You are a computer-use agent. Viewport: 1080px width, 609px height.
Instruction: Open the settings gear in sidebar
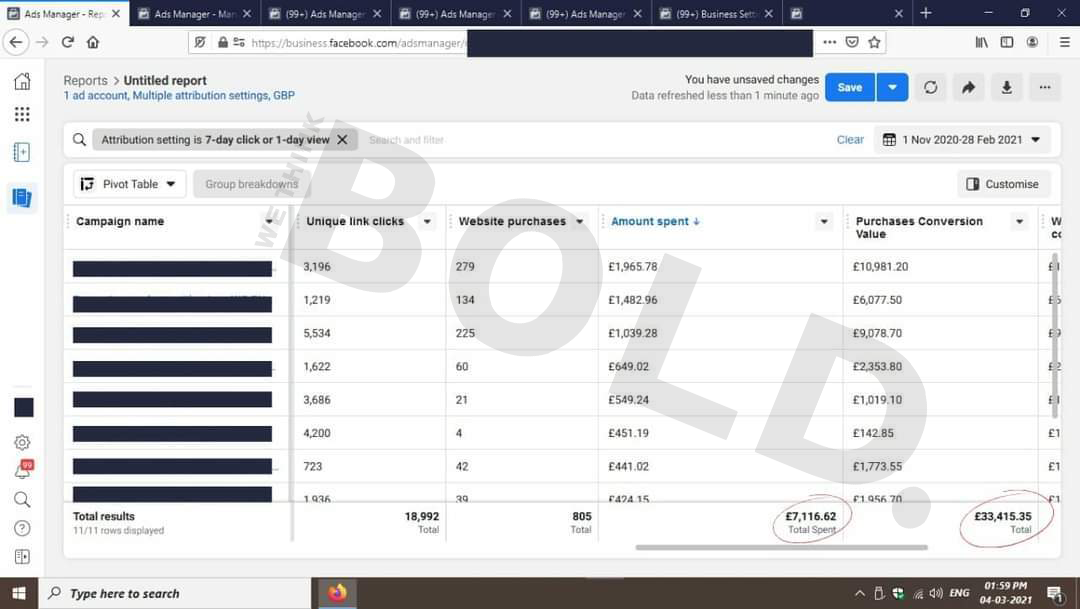click(x=22, y=442)
